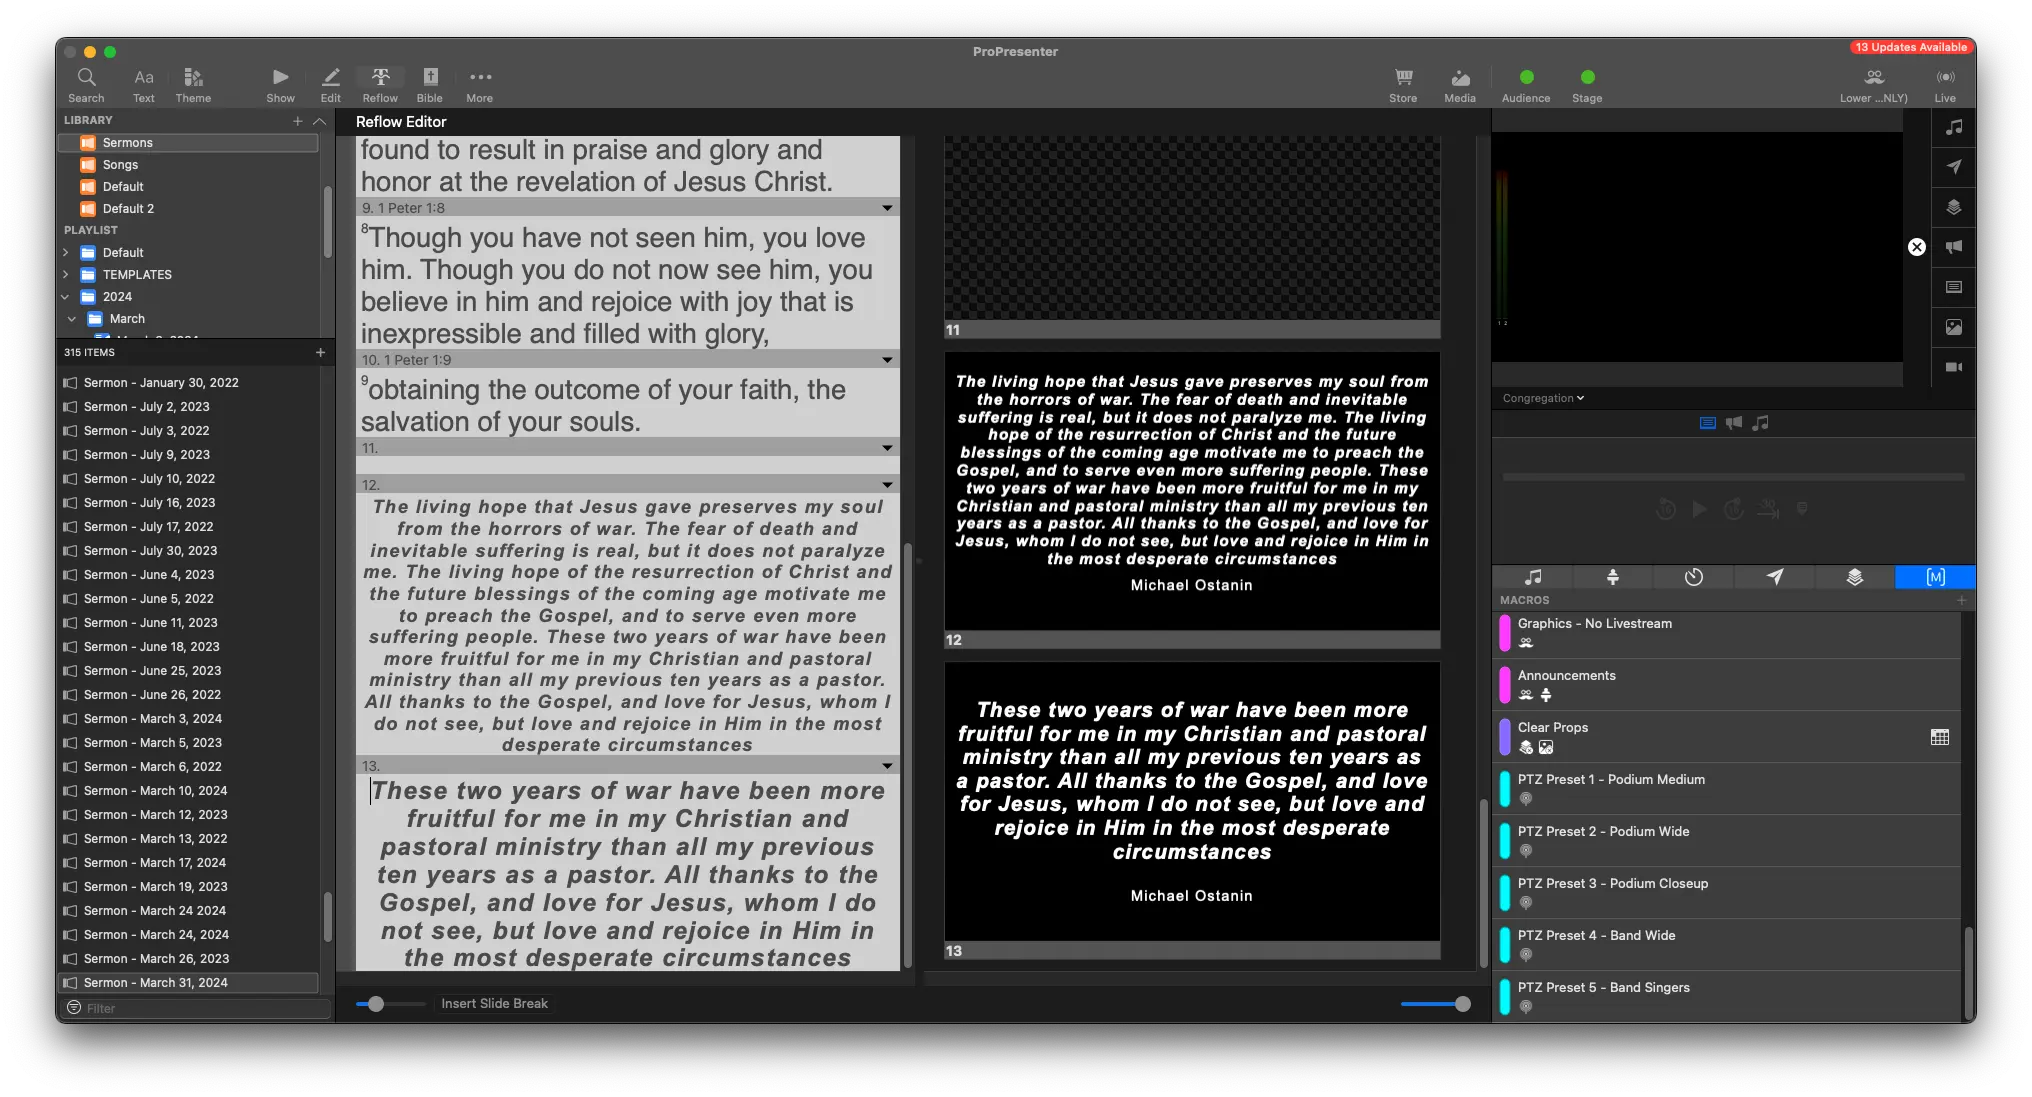Image resolution: width=2032 pixels, height=1097 pixels.
Task: Open slide 10 1 Peter 1:9 dropdown arrow
Action: [887, 360]
